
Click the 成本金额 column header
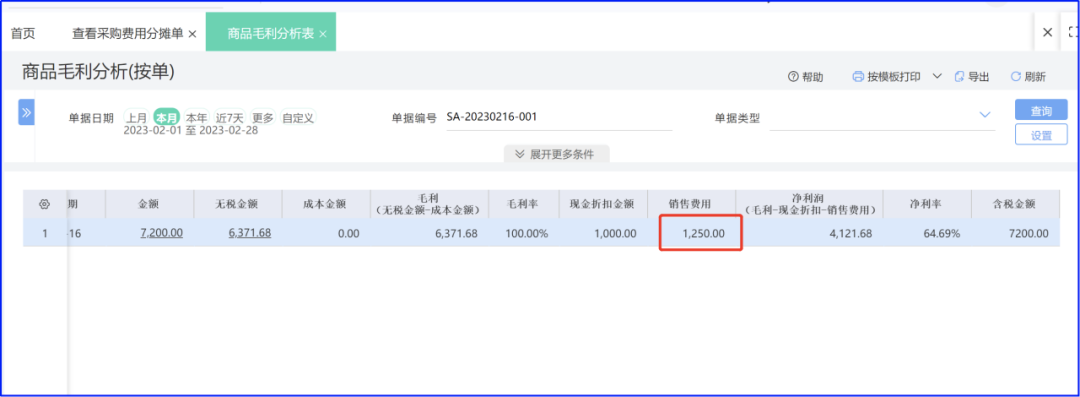point(326,204)
